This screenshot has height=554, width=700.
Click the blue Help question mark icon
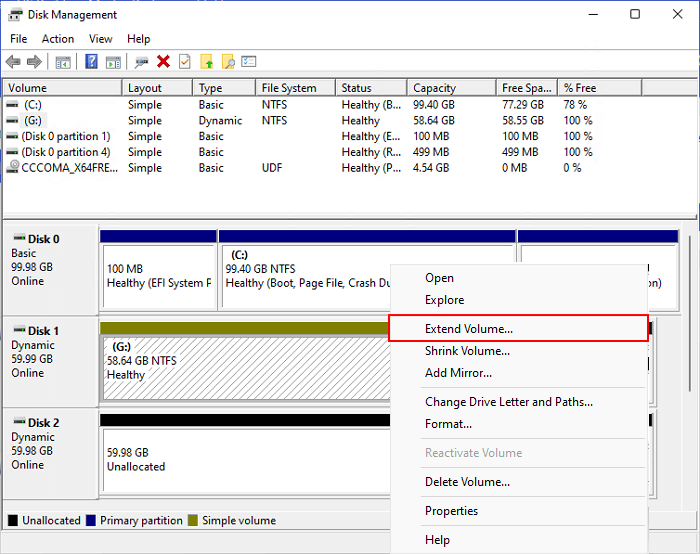point(91,62)
